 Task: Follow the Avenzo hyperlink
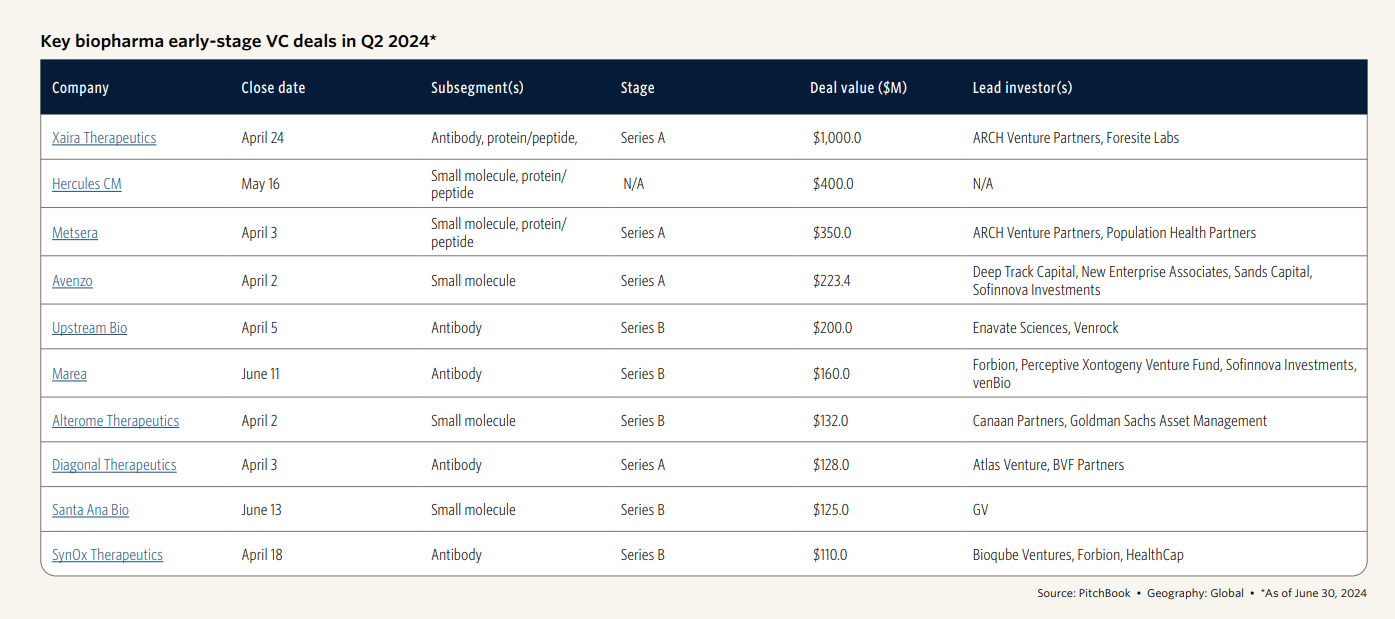tap(72, 281)
